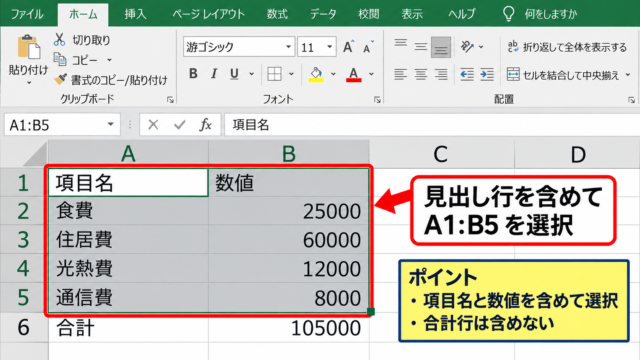Viewport: 640px width, 360px height.
Task: Switch to the データ tab
Action: click(323, 14)
